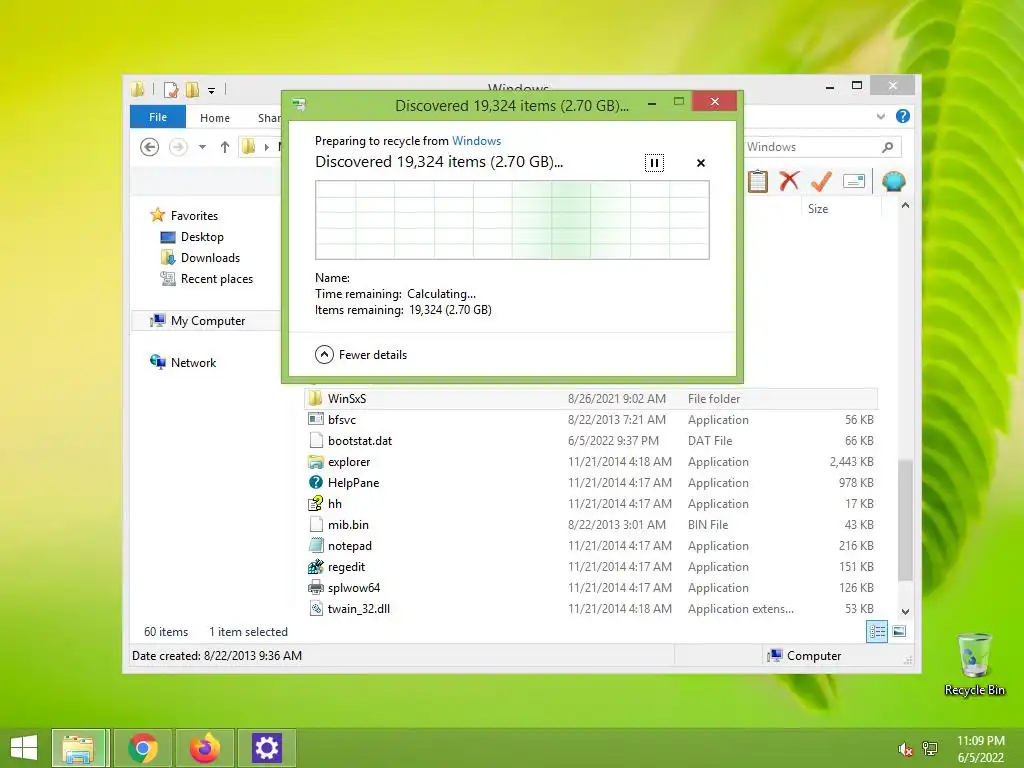The width and height of the screenshot is (1024, 768).
Task: Open Explorer Help question mark
Action: [903, 116]
